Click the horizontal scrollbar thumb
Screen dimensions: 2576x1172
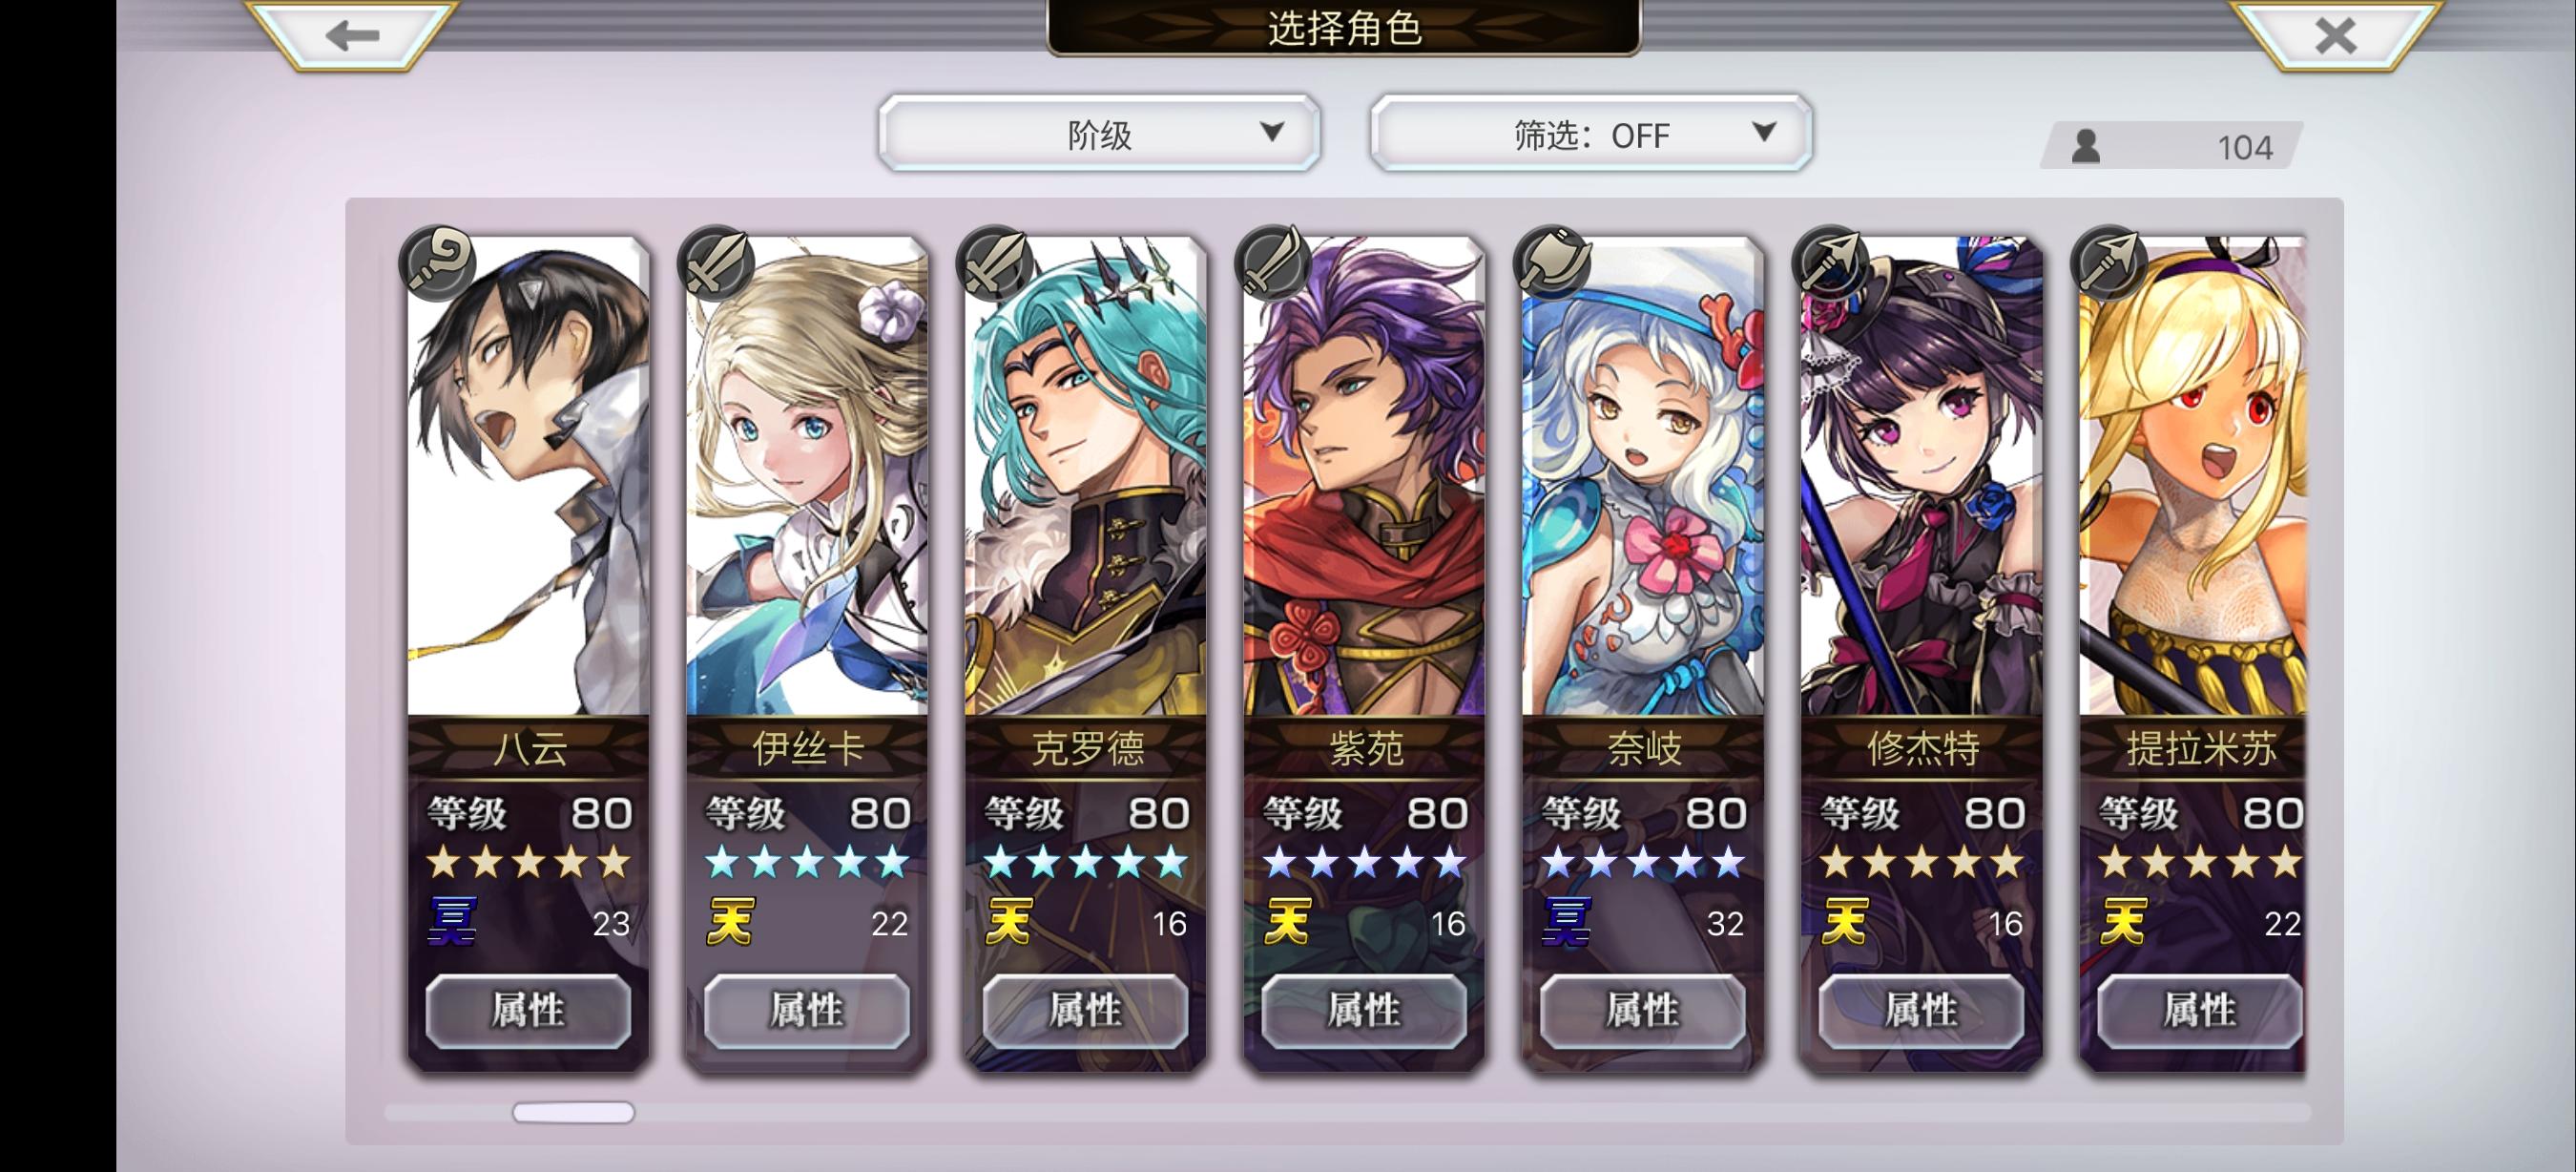573,1112
